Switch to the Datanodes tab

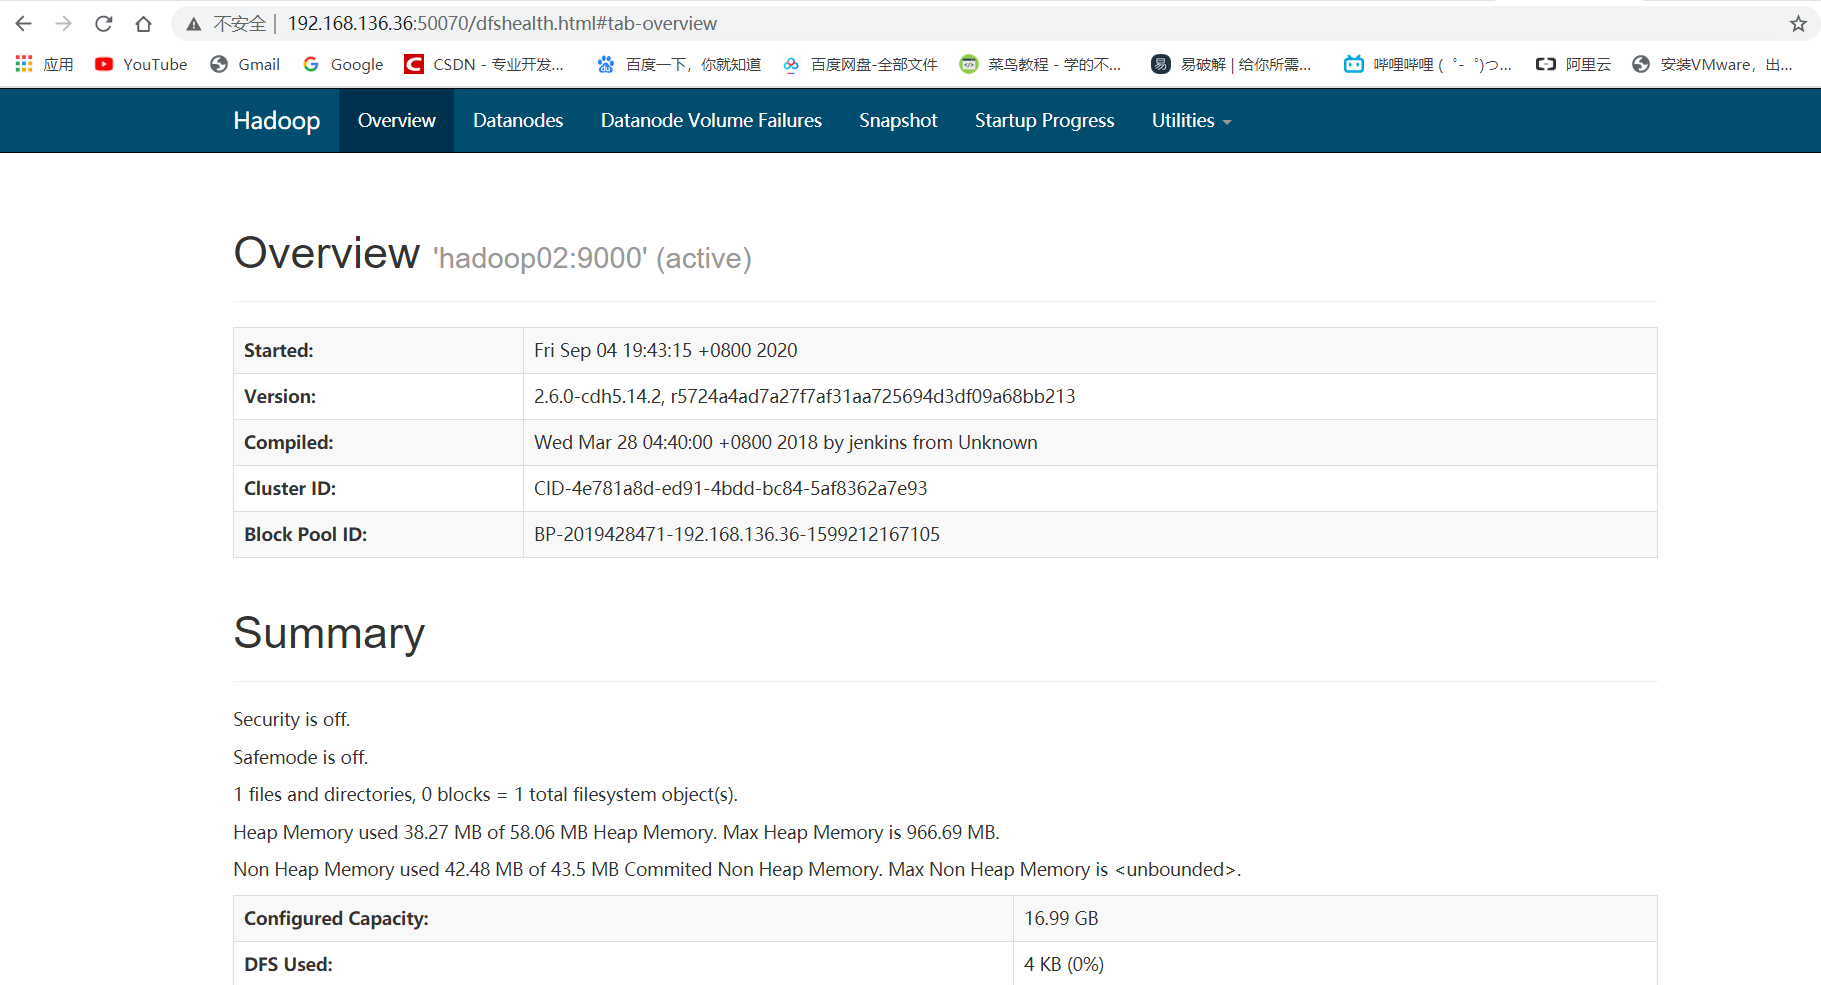518,120
